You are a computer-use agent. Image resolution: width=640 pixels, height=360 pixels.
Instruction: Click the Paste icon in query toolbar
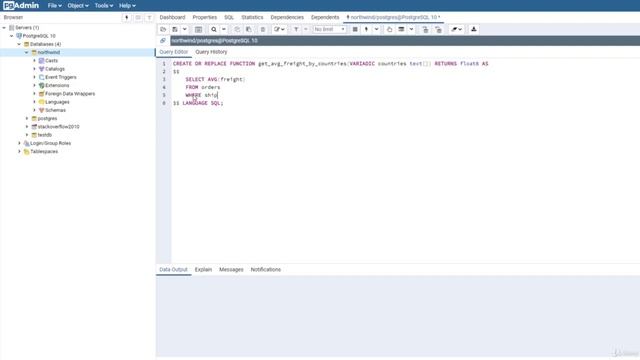249,29
